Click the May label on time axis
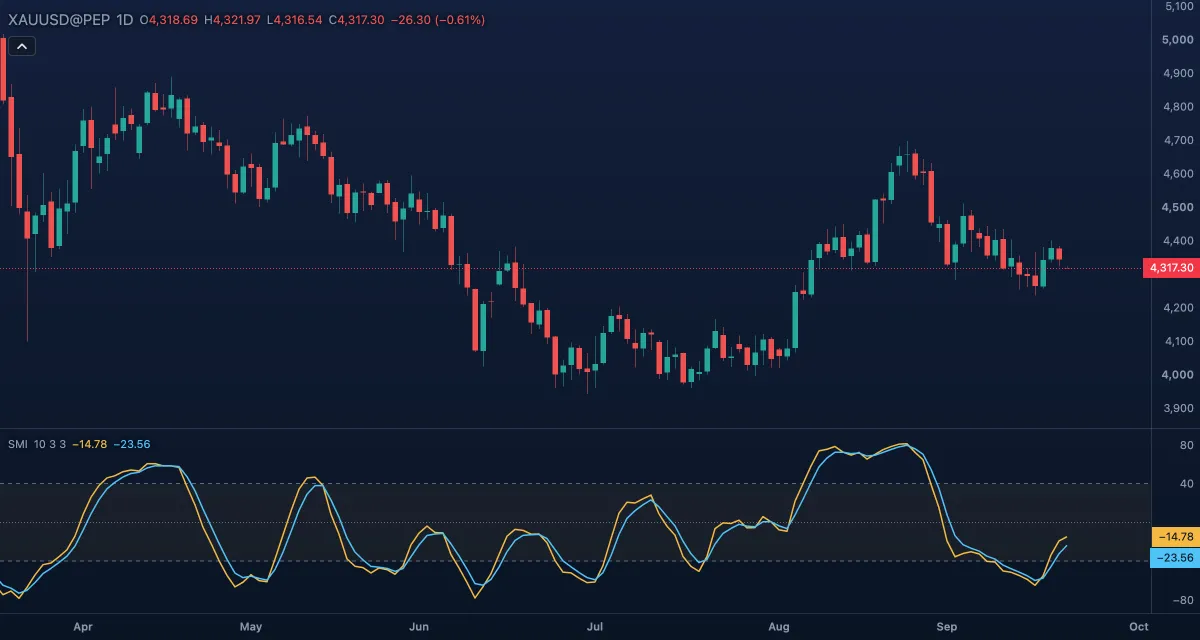The image size is (1200, 640). 251,627
